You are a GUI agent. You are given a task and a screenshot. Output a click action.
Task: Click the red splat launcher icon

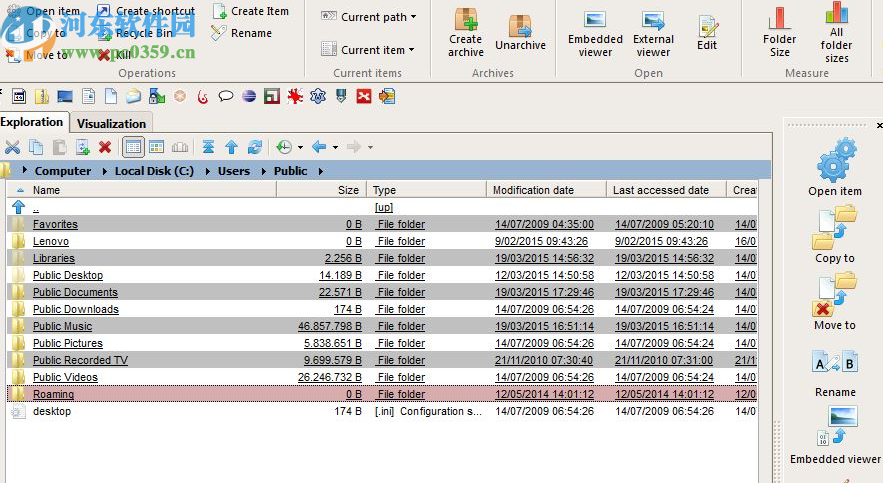pyautogui.click(x=295, y=97)
